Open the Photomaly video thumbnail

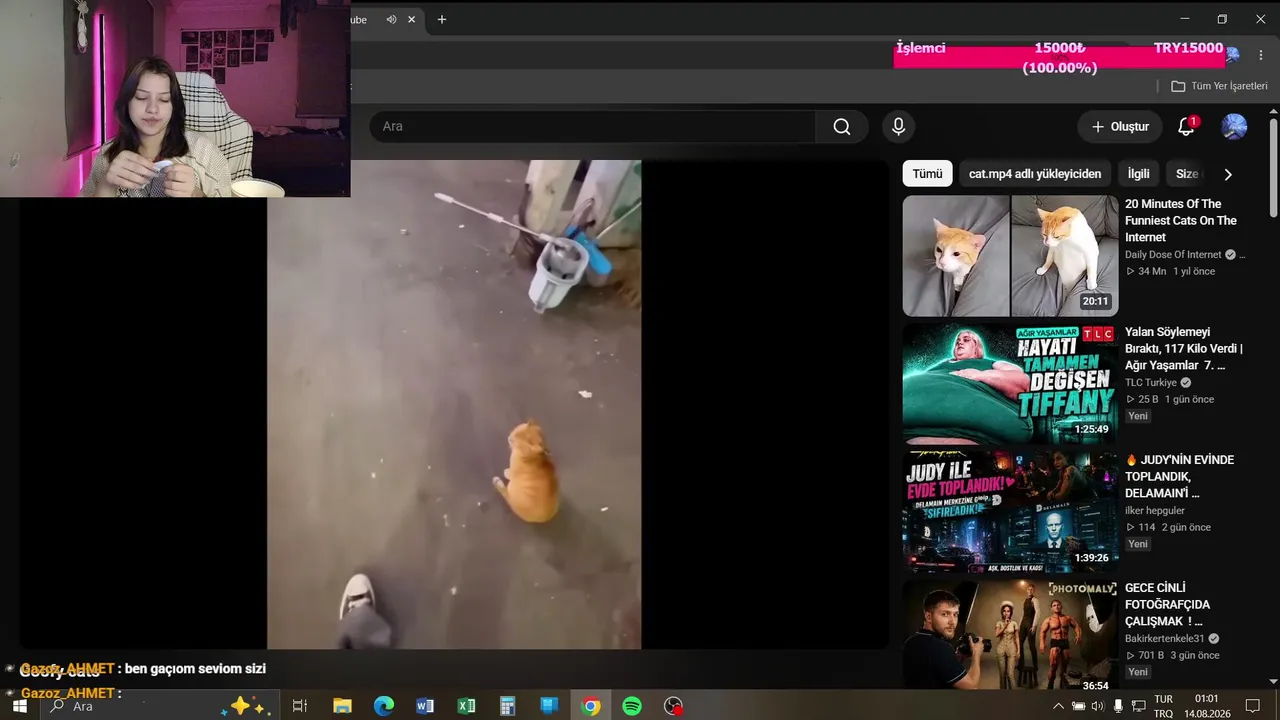click(x=1010, y=634)
